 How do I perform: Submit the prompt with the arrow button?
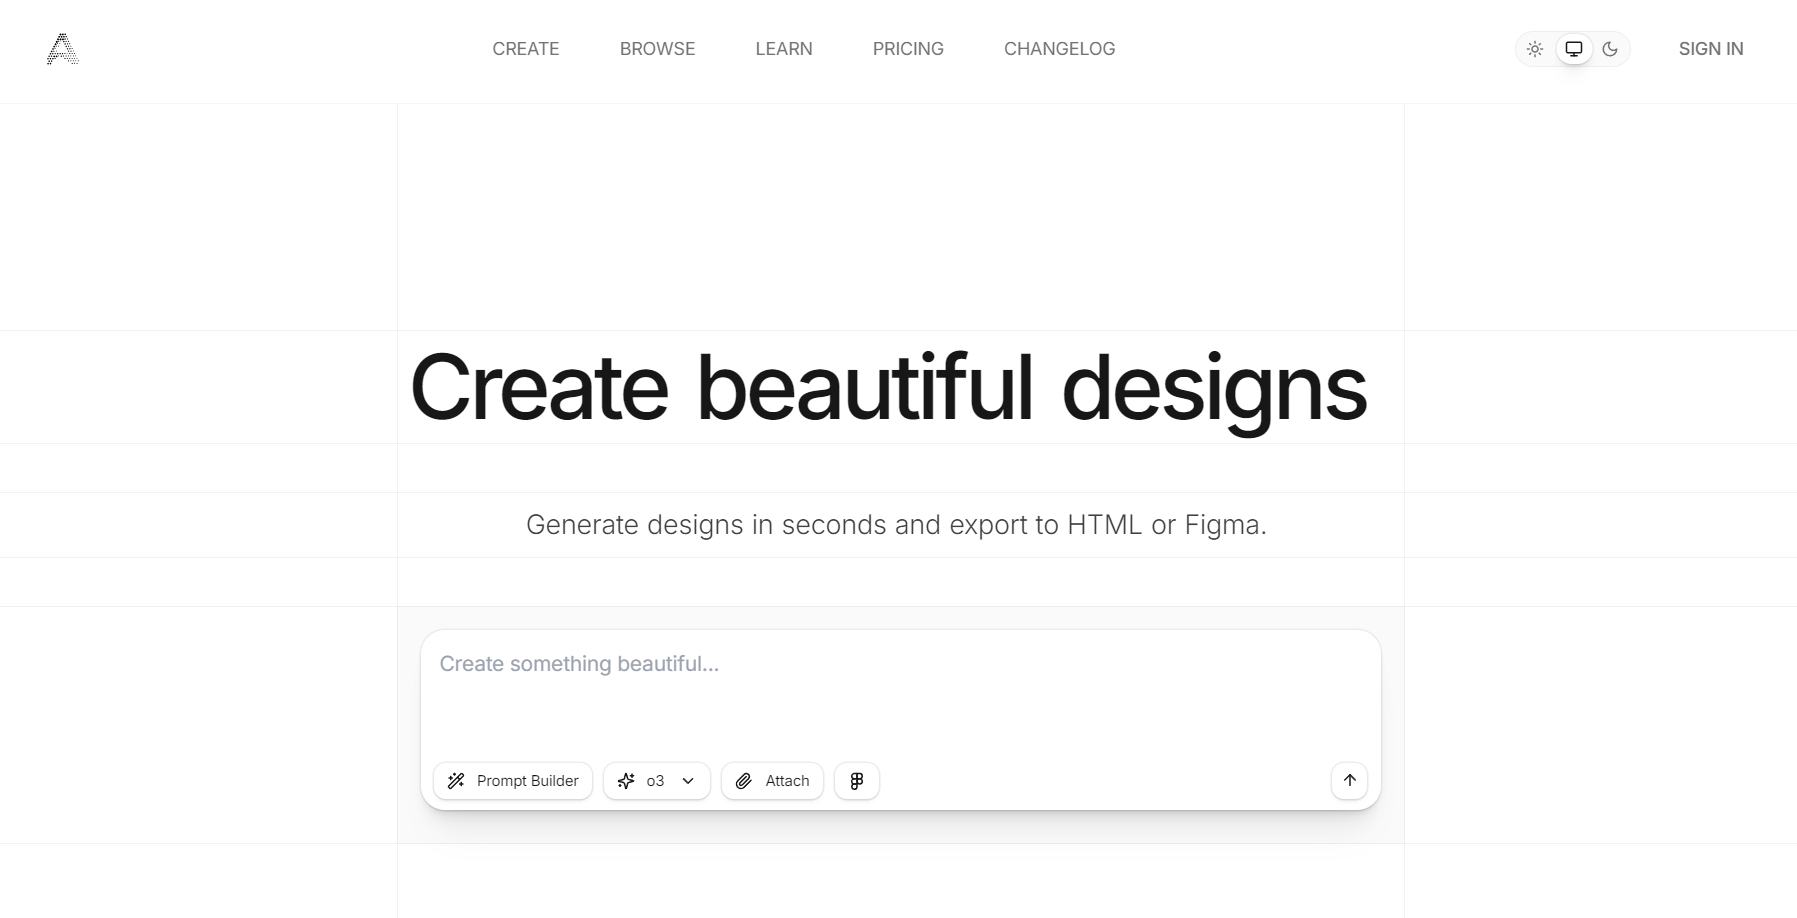[1348, 781]
